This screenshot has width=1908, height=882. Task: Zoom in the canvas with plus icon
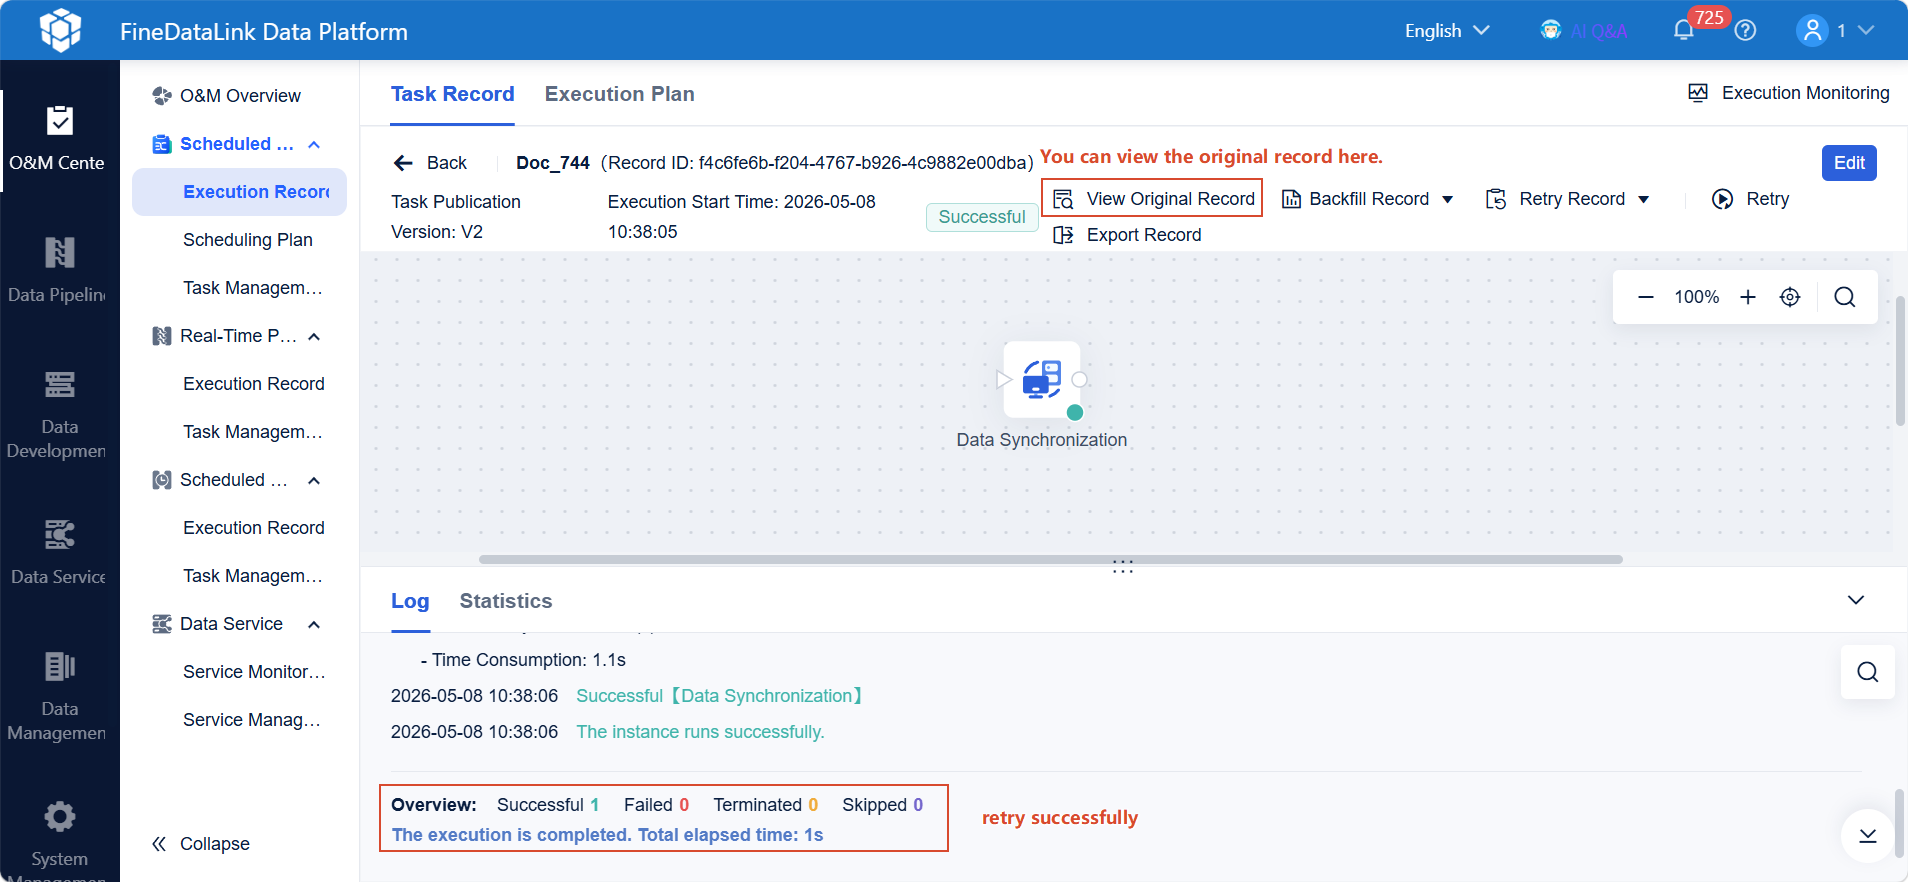coord(1748,297)
